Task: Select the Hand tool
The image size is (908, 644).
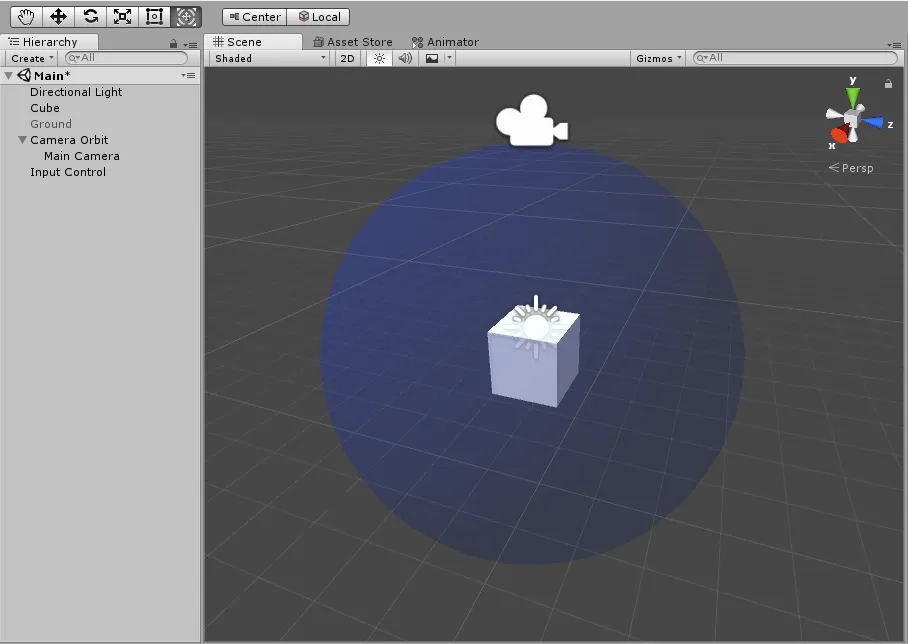Action: coord(25,17)
